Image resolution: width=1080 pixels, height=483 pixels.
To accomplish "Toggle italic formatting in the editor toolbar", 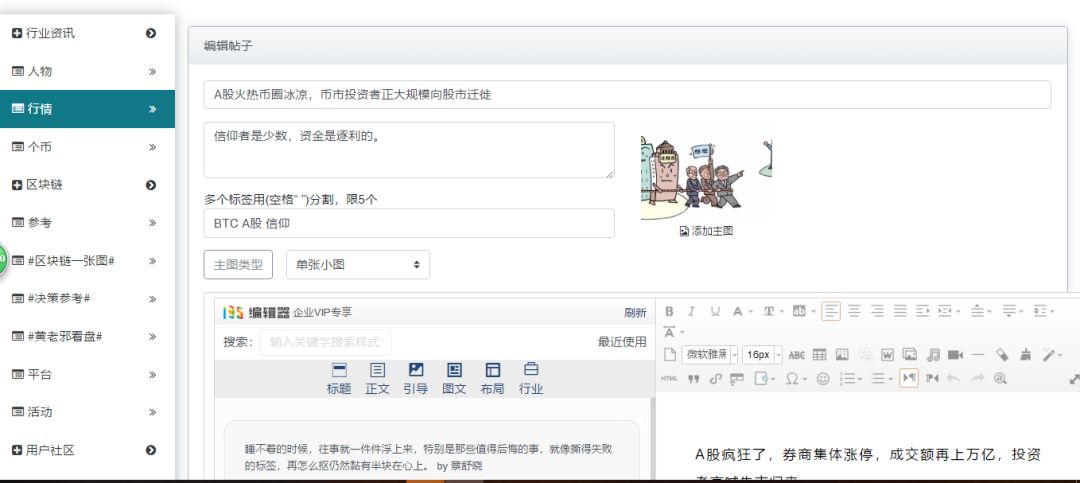I will click(x=692, y=311).
